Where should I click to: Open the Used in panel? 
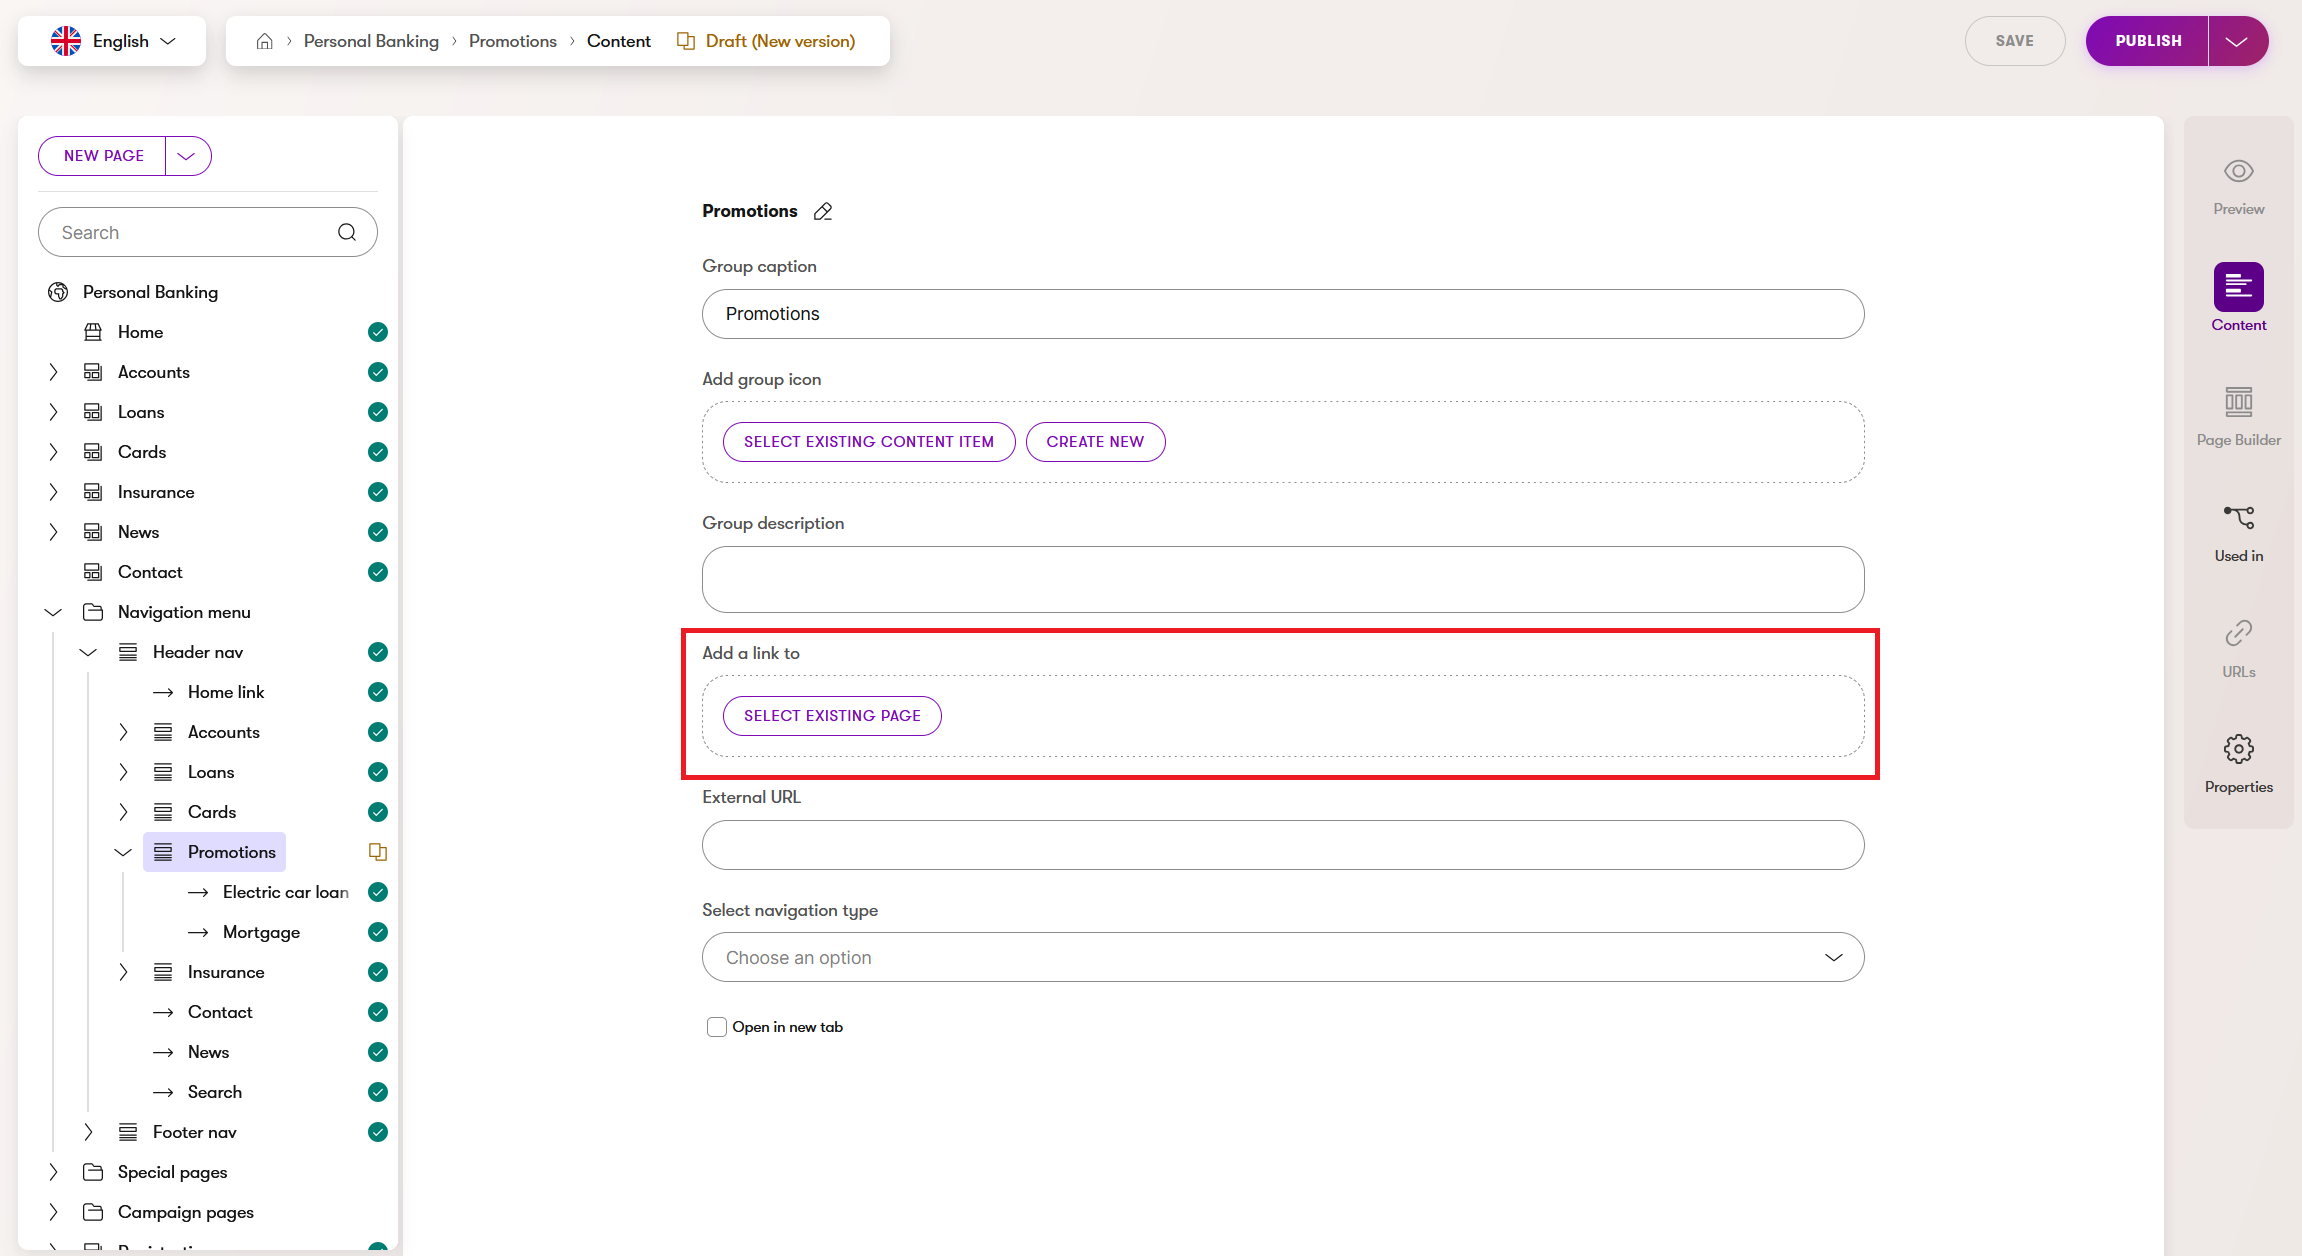point(2238,531)
